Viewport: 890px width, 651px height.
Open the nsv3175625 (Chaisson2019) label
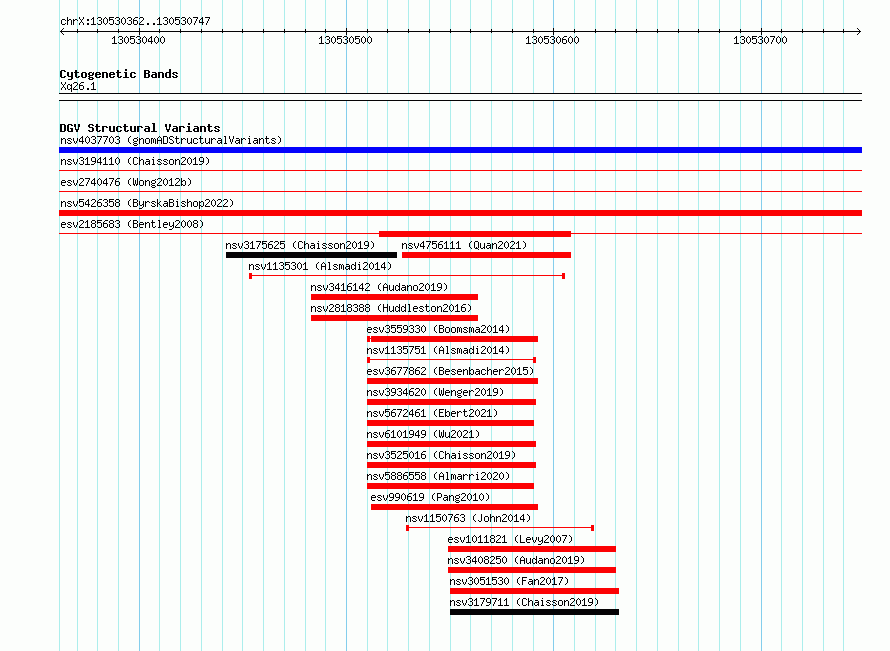300,245
